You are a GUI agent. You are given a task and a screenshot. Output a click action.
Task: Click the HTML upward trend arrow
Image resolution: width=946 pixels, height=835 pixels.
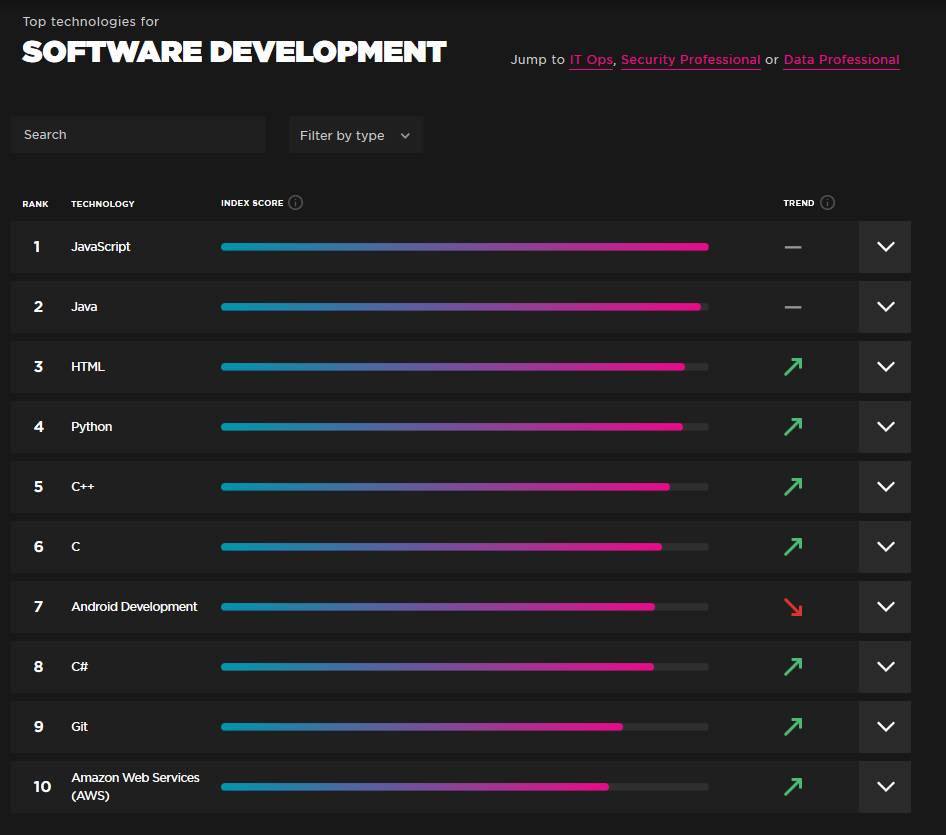tap(793, 367)
